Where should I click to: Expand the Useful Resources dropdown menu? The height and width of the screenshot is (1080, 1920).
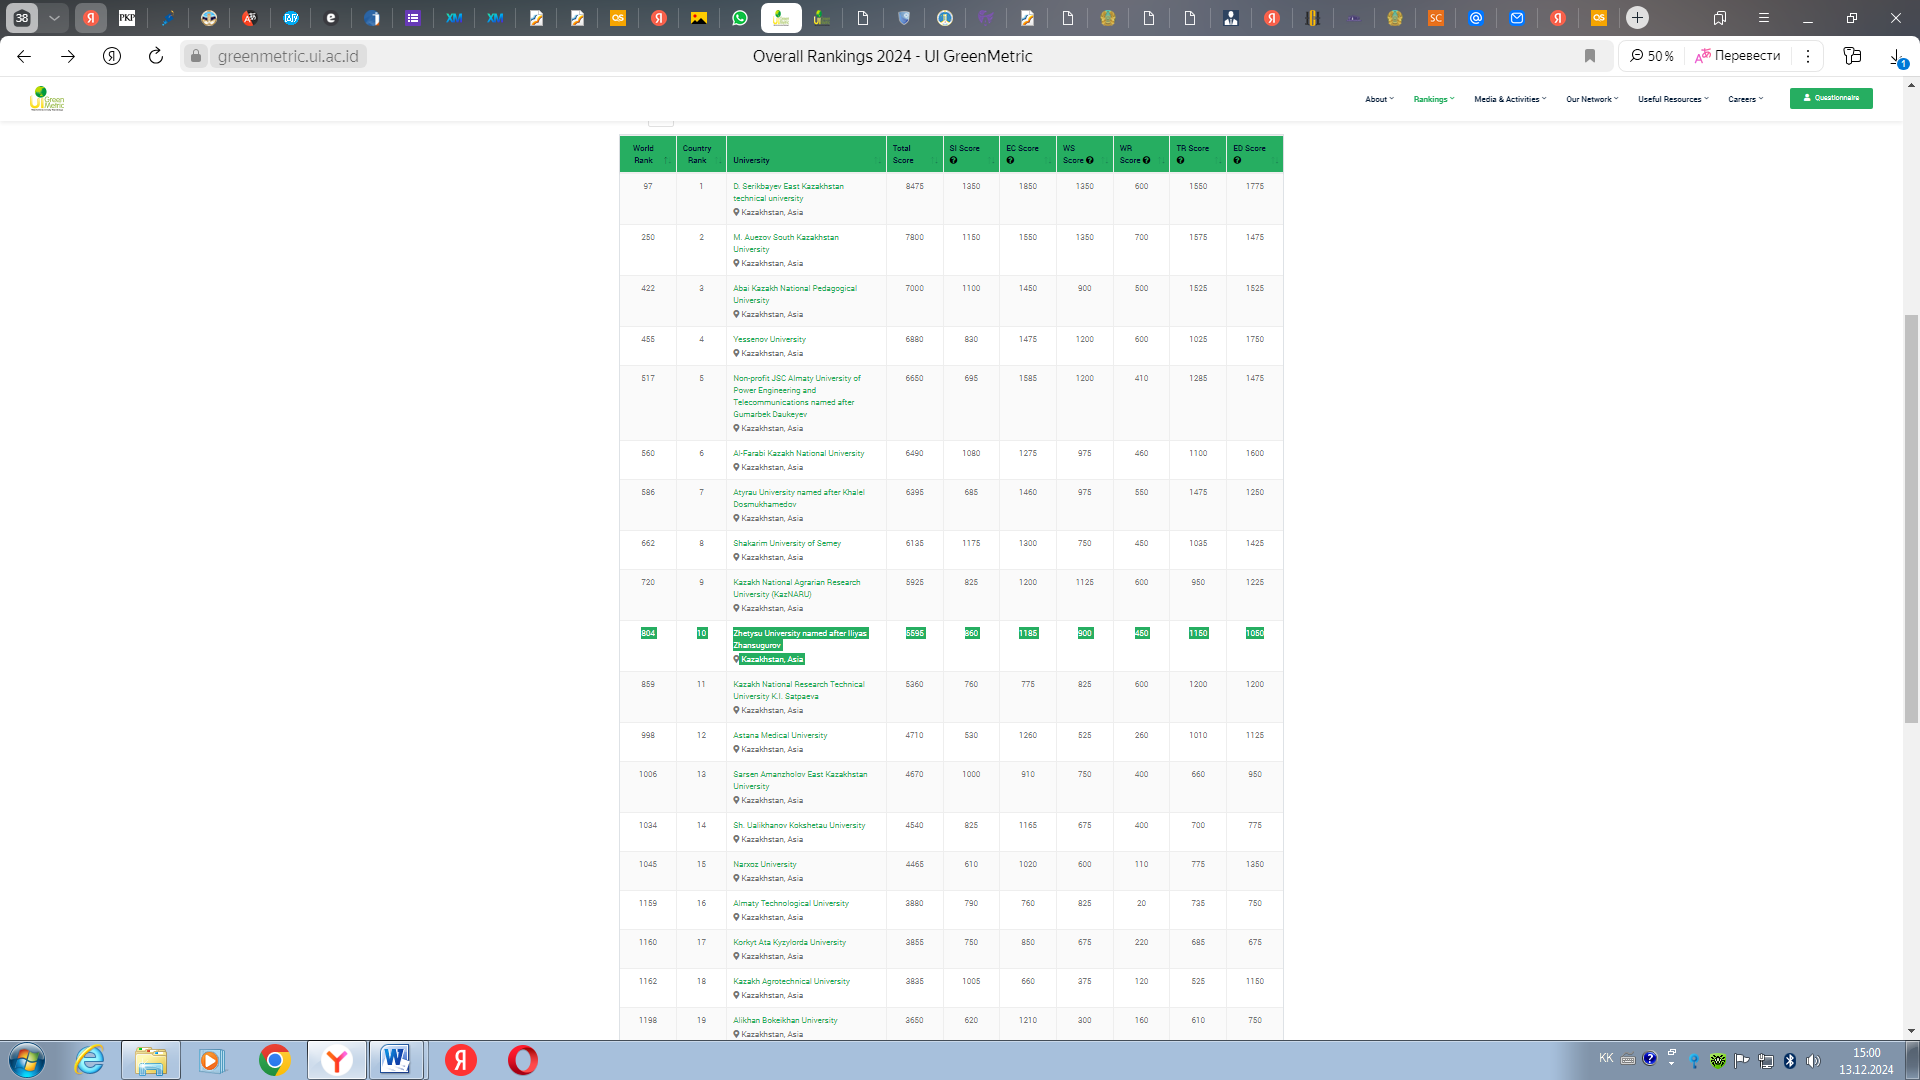pos(1672,99)
